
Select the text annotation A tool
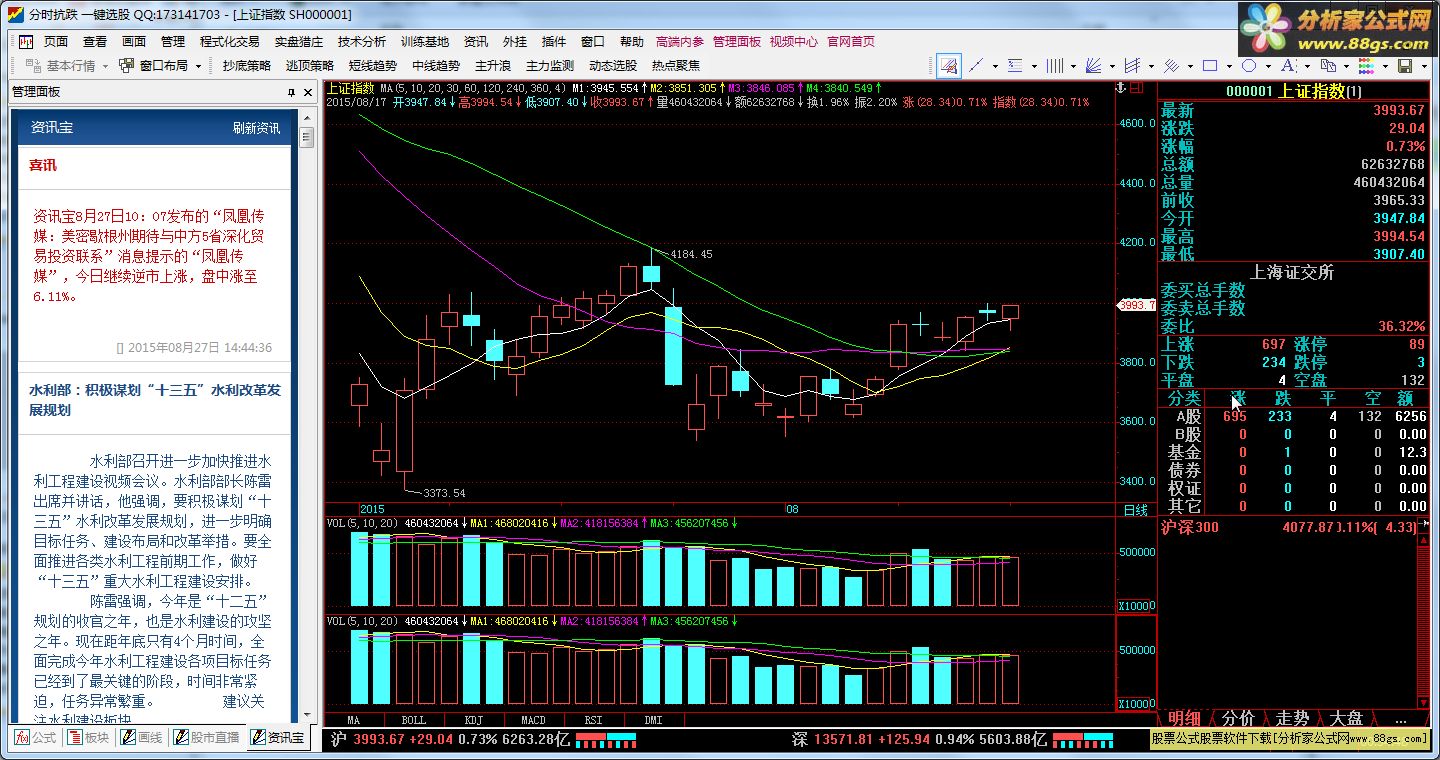[1287, 66]
